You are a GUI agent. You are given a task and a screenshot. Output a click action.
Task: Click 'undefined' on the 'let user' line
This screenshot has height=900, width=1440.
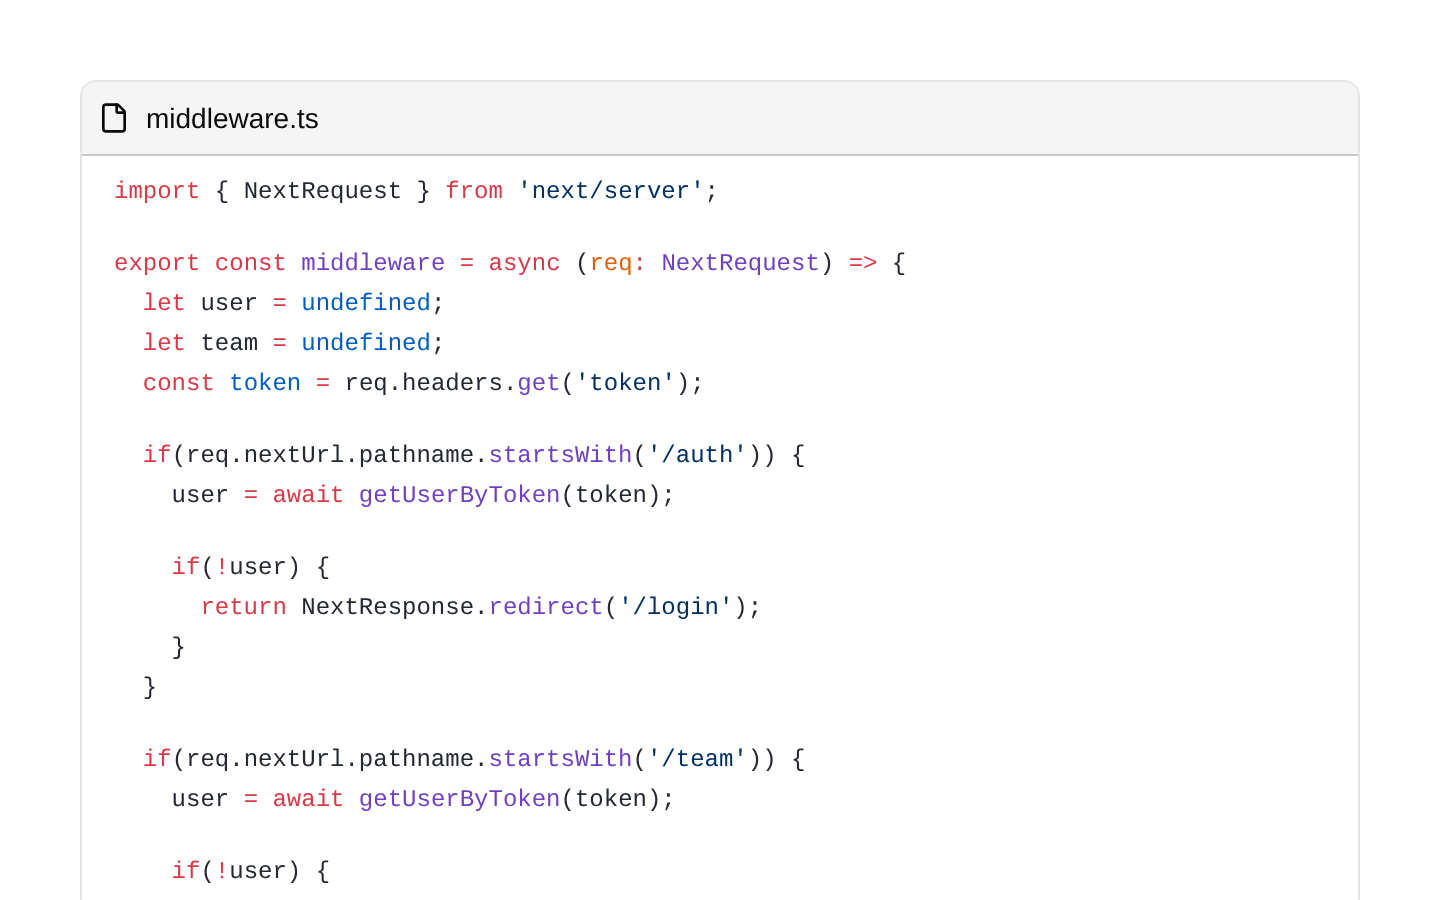(366, 303)
